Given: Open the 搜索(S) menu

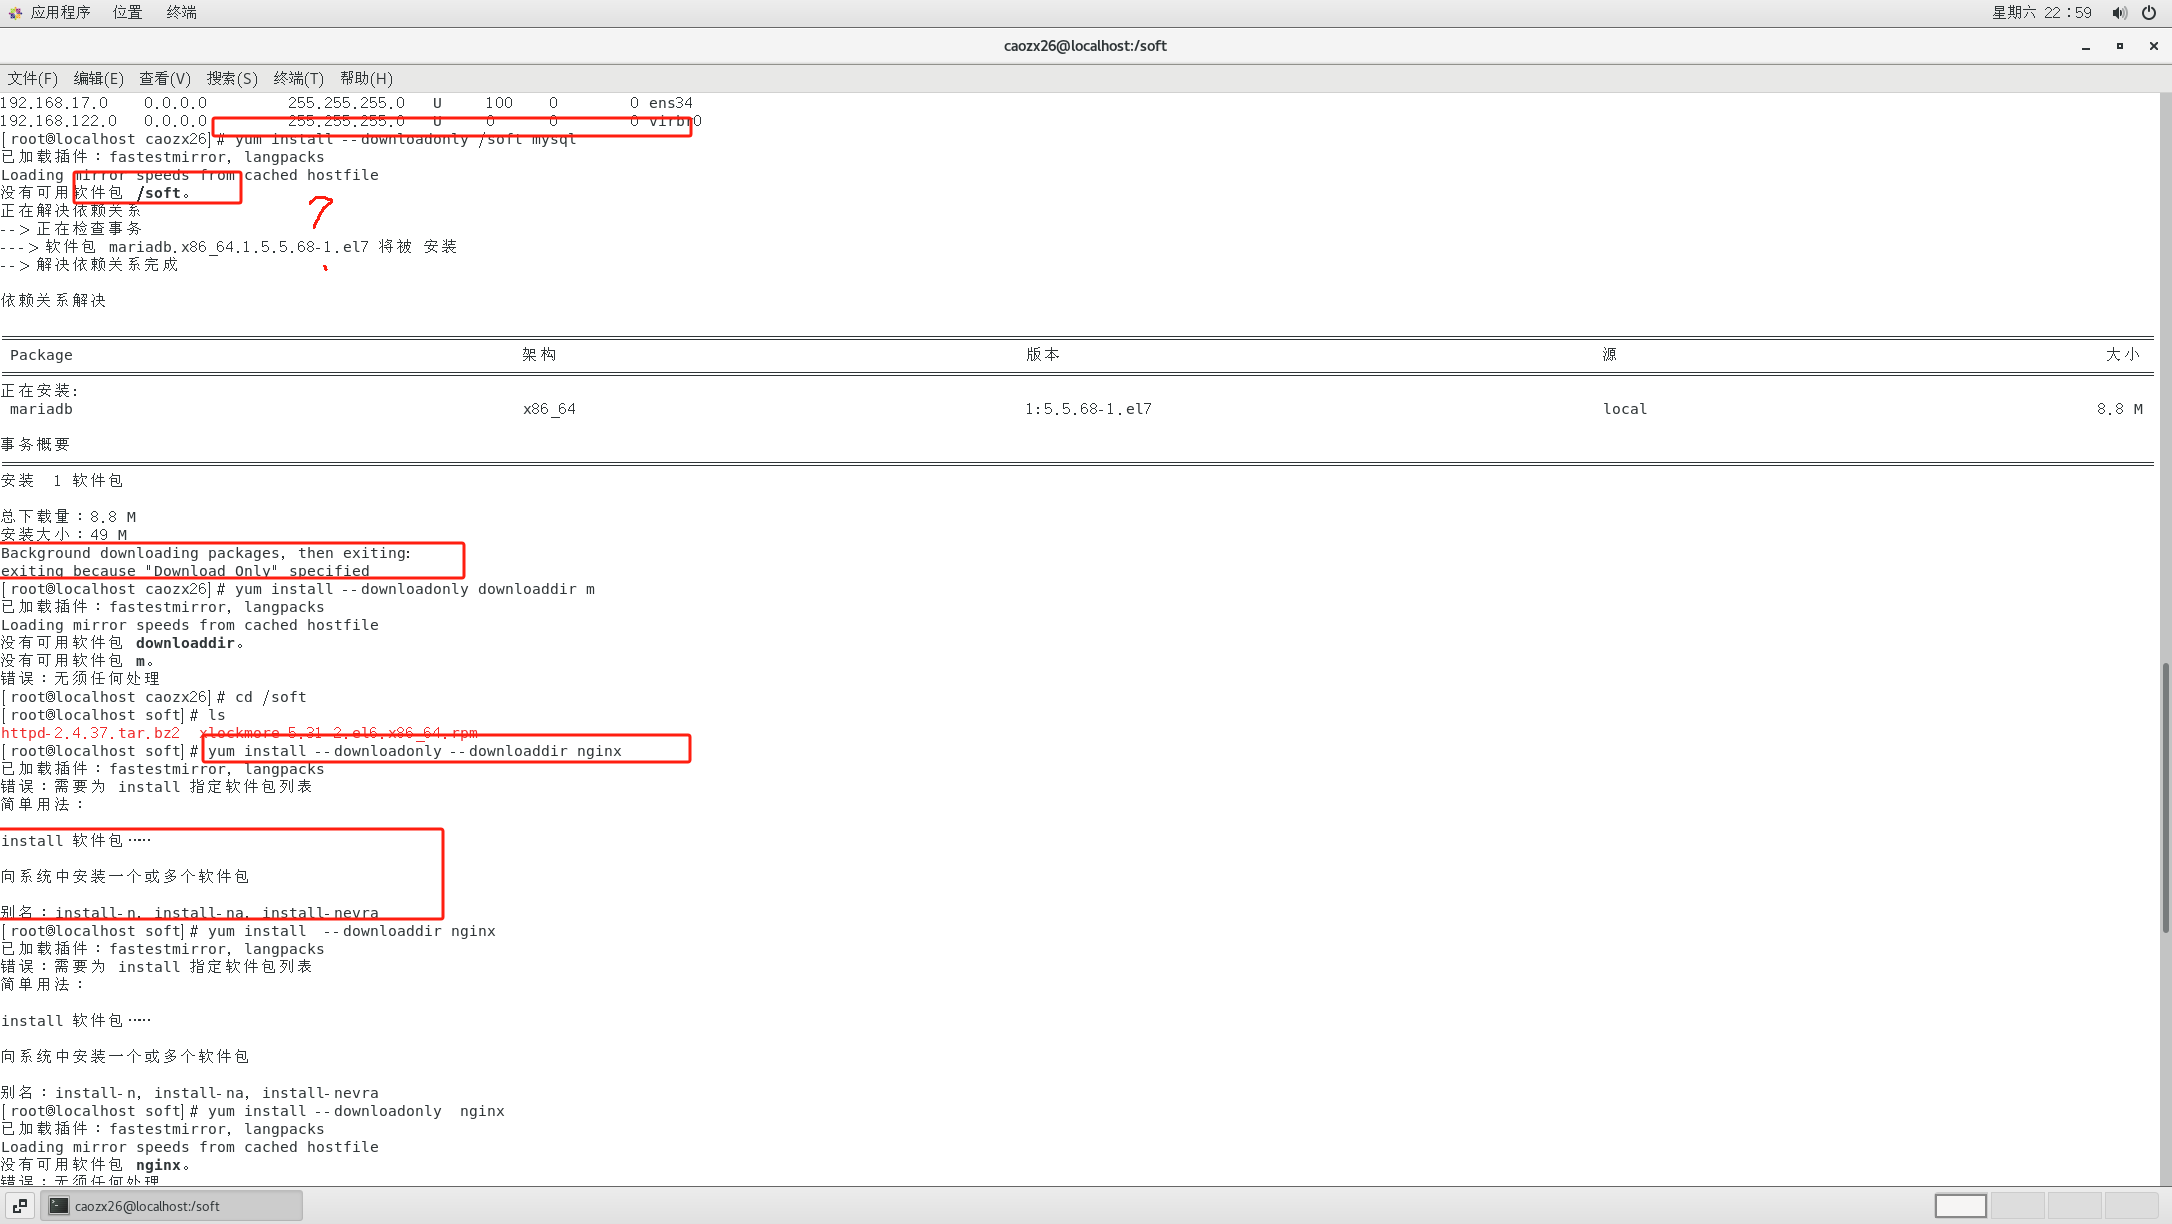Looking at the screenshot, I should 232,78.
